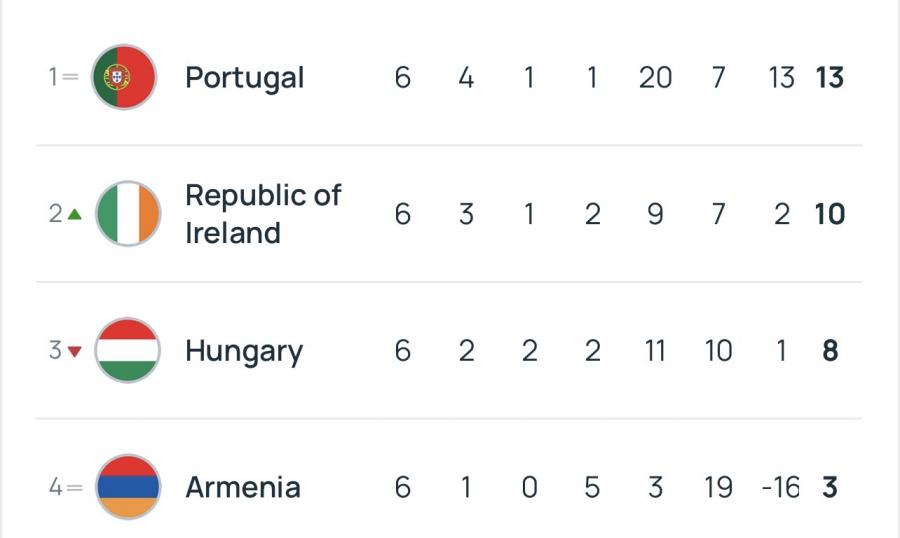Open the Portugal team name link

[x=244, y=77]
